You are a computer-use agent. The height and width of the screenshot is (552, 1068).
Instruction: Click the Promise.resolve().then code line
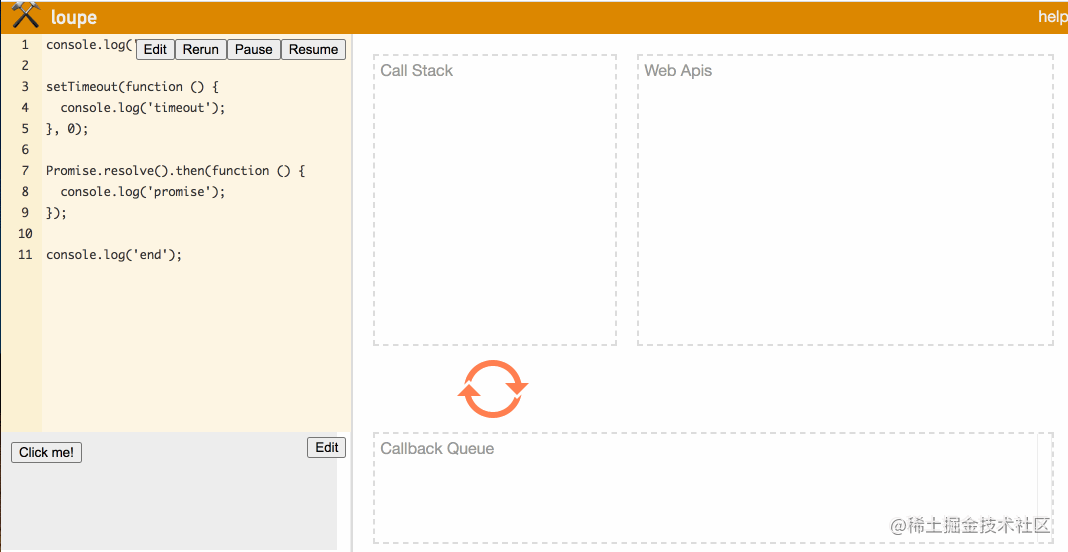[176, 170]
